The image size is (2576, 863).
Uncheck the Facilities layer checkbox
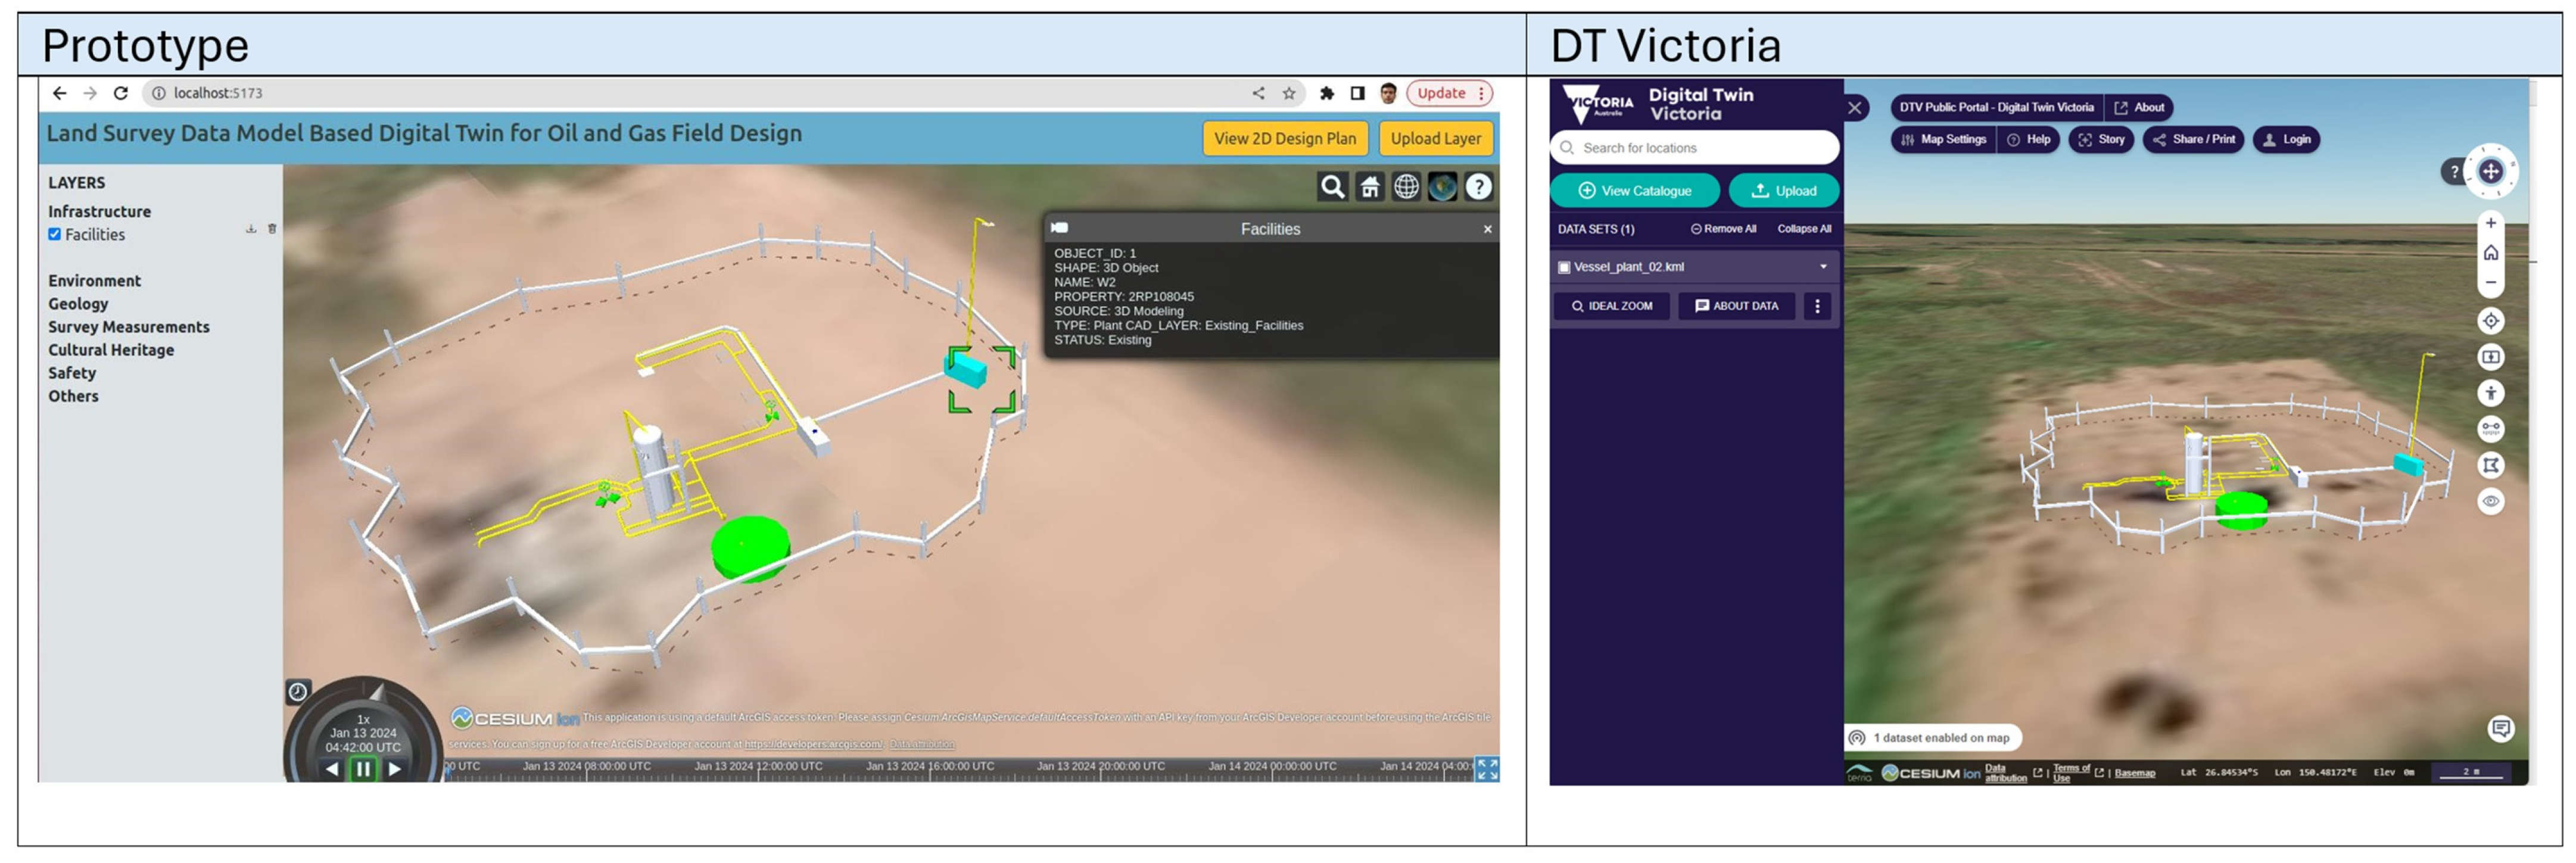55,234
